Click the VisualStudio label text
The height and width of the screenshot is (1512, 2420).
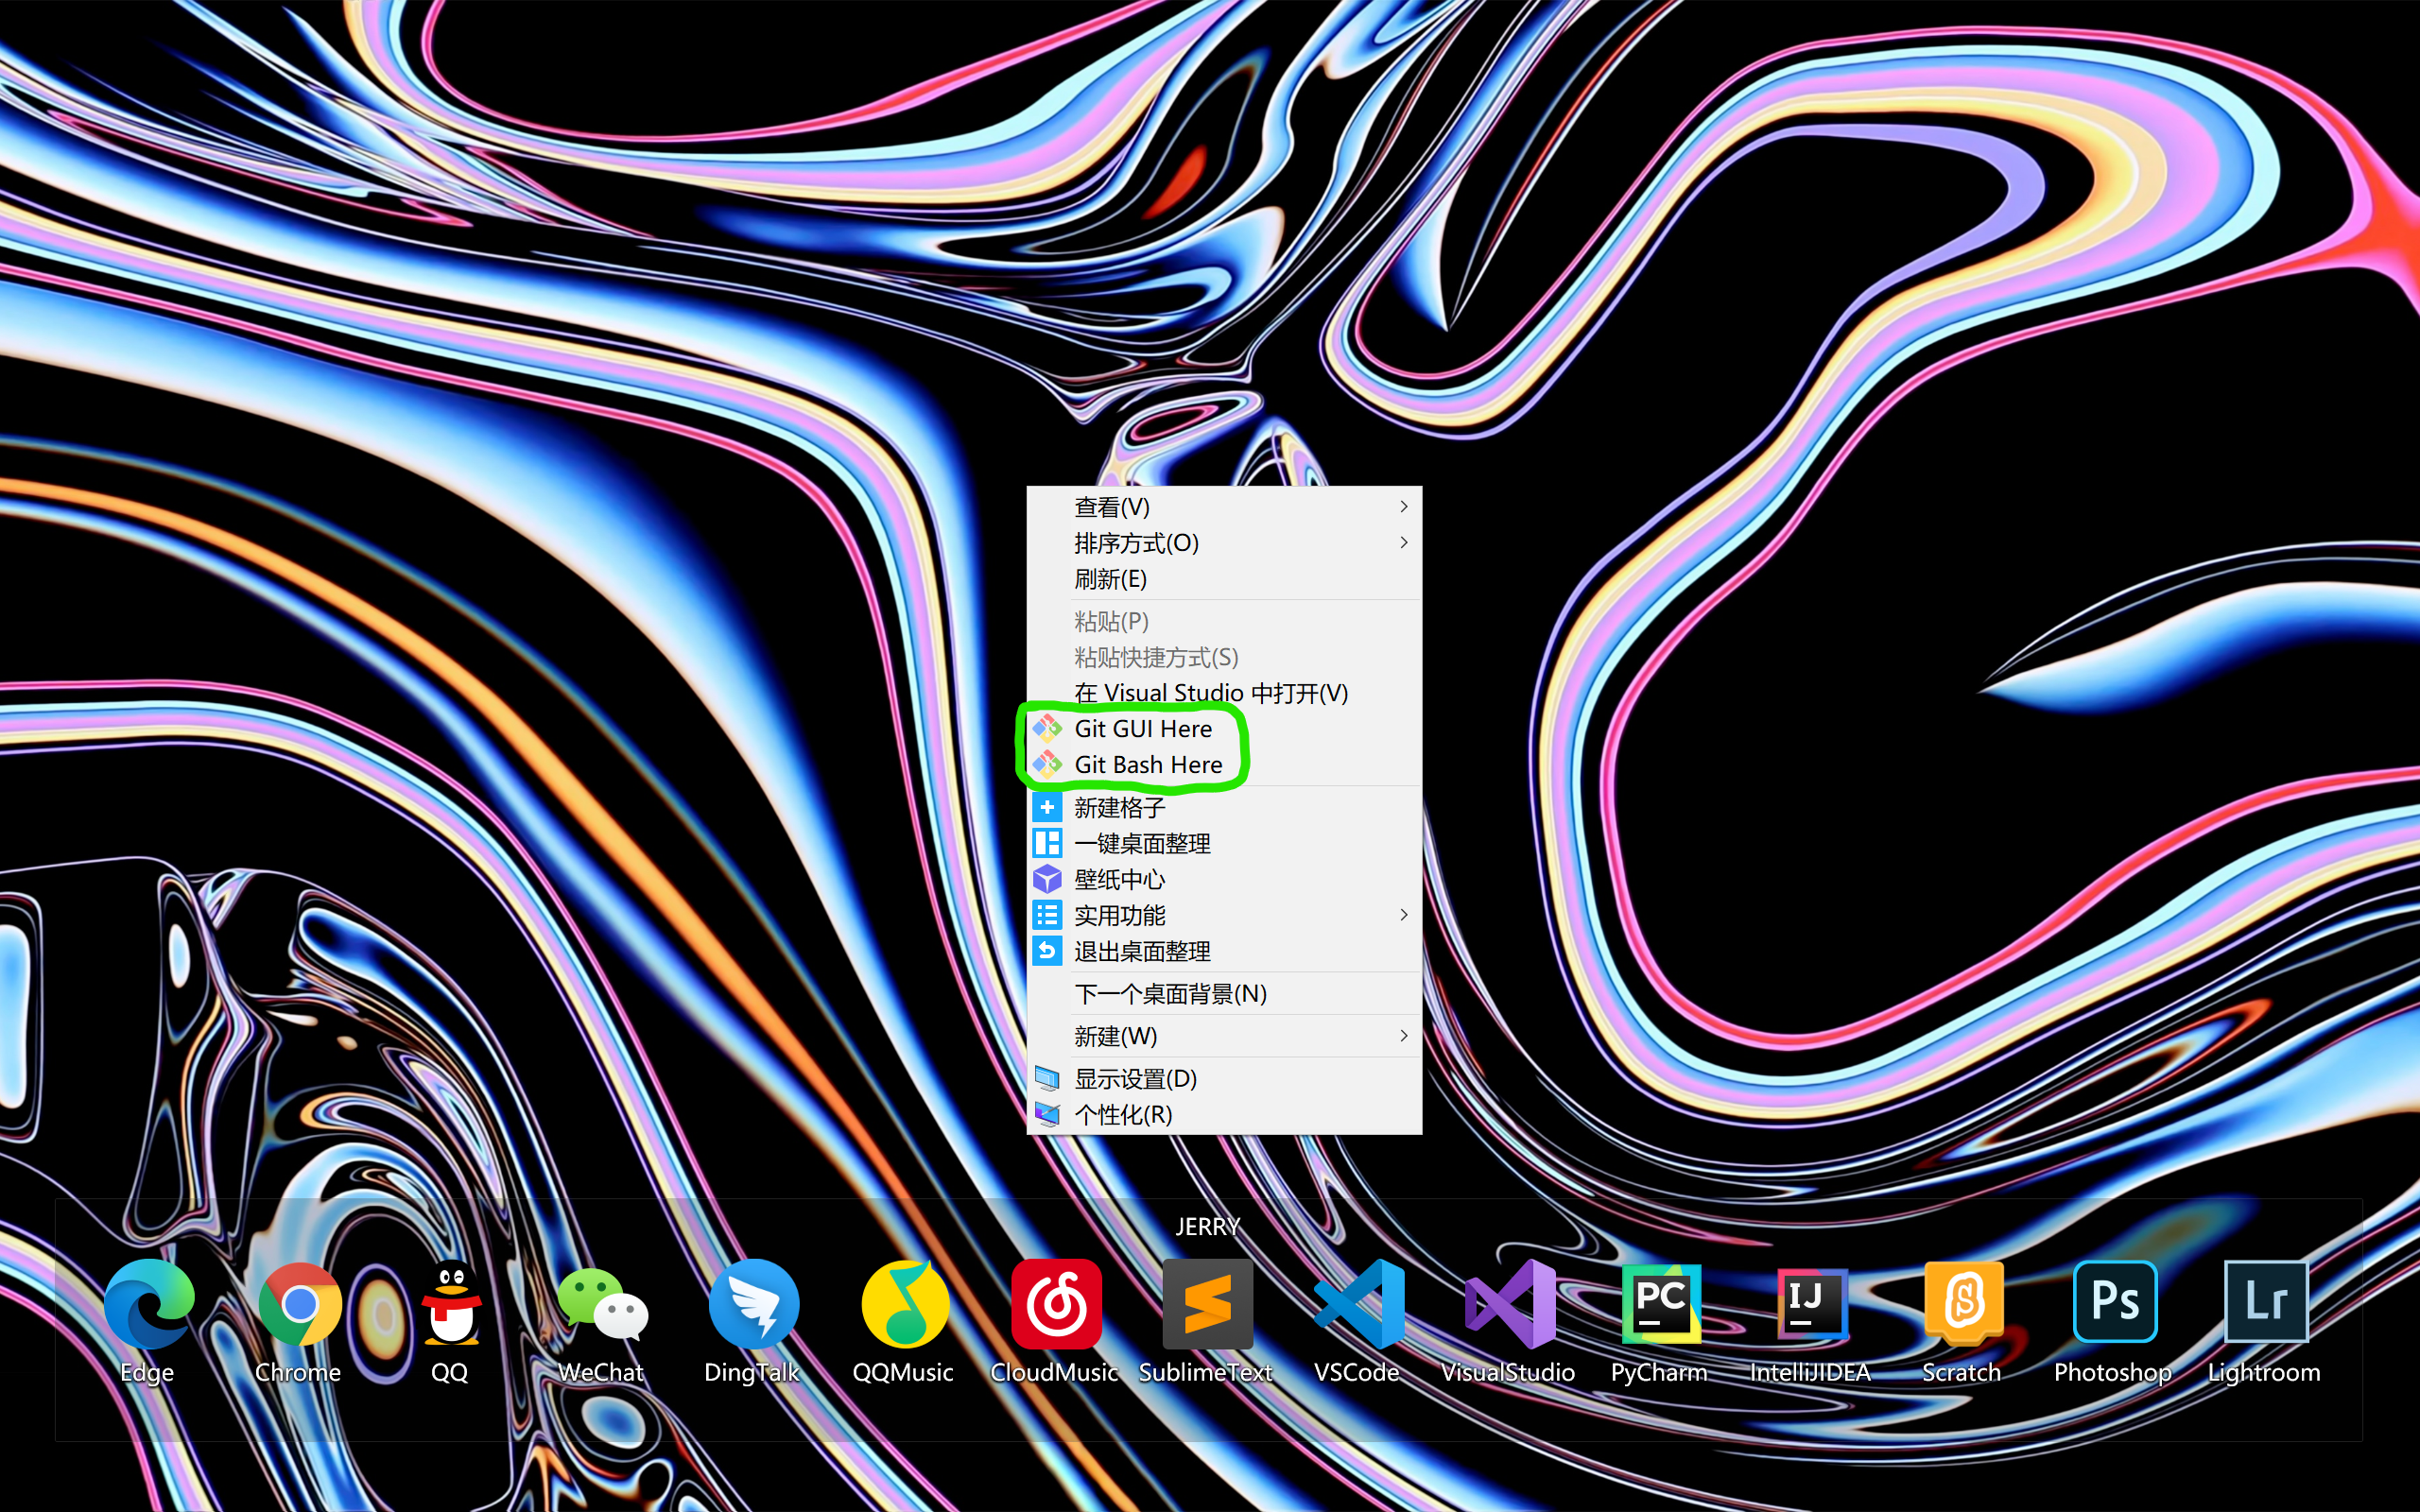1508,1372
